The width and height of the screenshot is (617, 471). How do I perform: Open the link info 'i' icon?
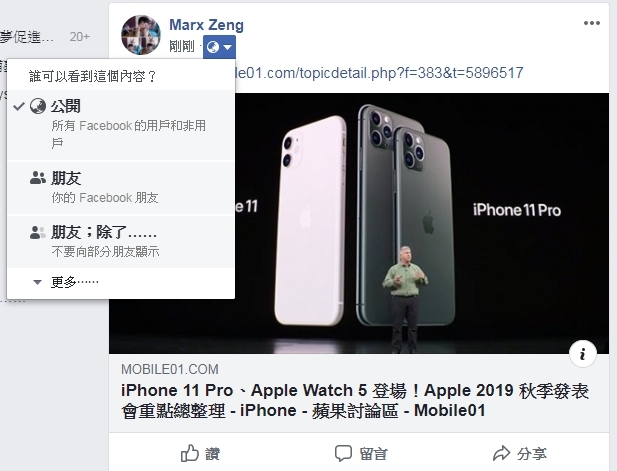[x=583, y=354]
